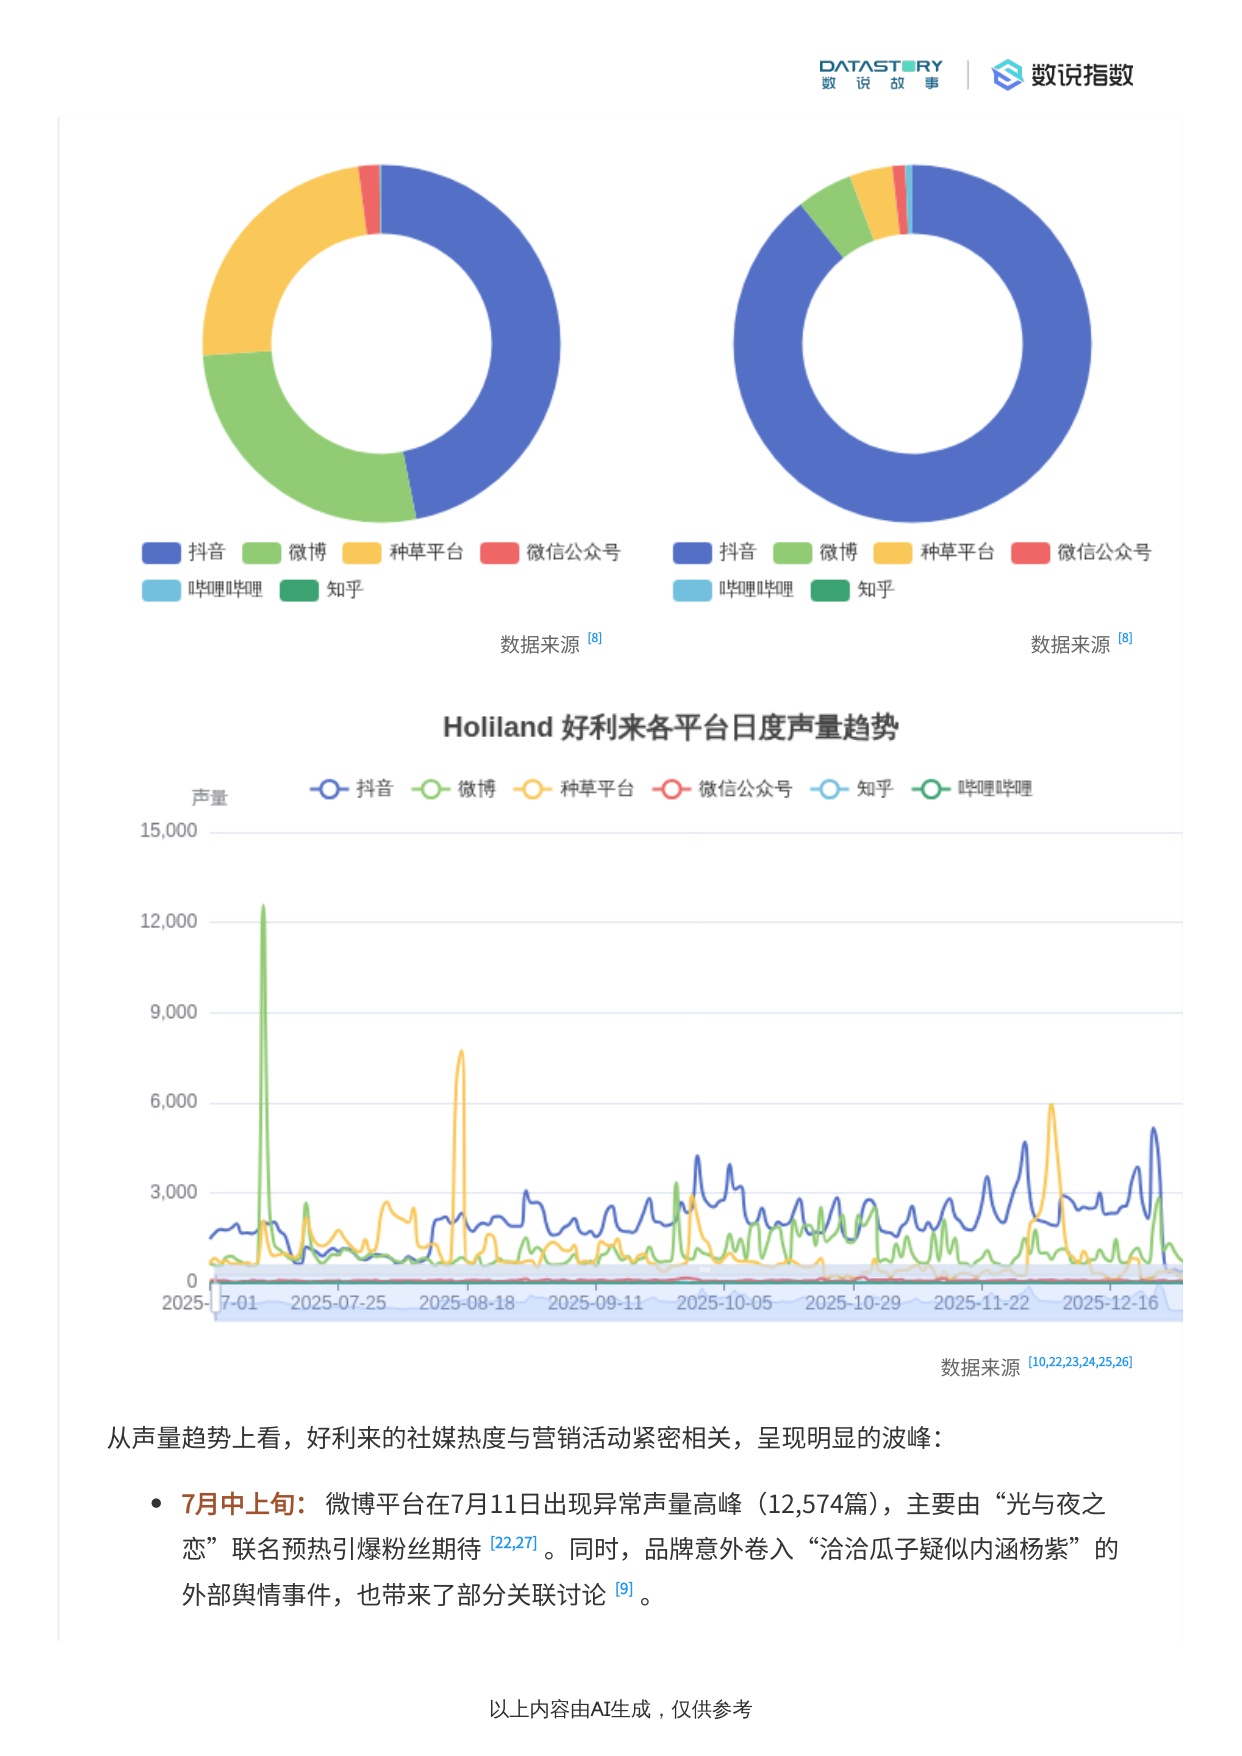Toggle 知乎 legend in right donut chart
Viewport: 1242px width, 1756px height.
853,590
